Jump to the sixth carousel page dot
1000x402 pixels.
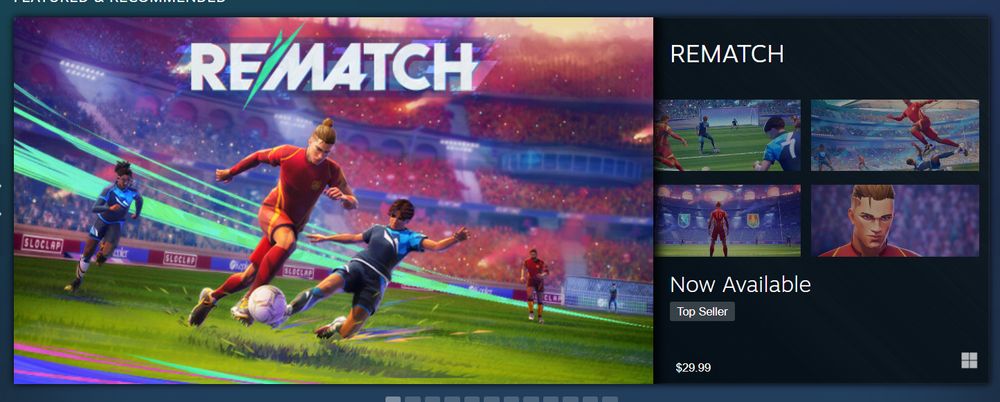tap(492, 399)
